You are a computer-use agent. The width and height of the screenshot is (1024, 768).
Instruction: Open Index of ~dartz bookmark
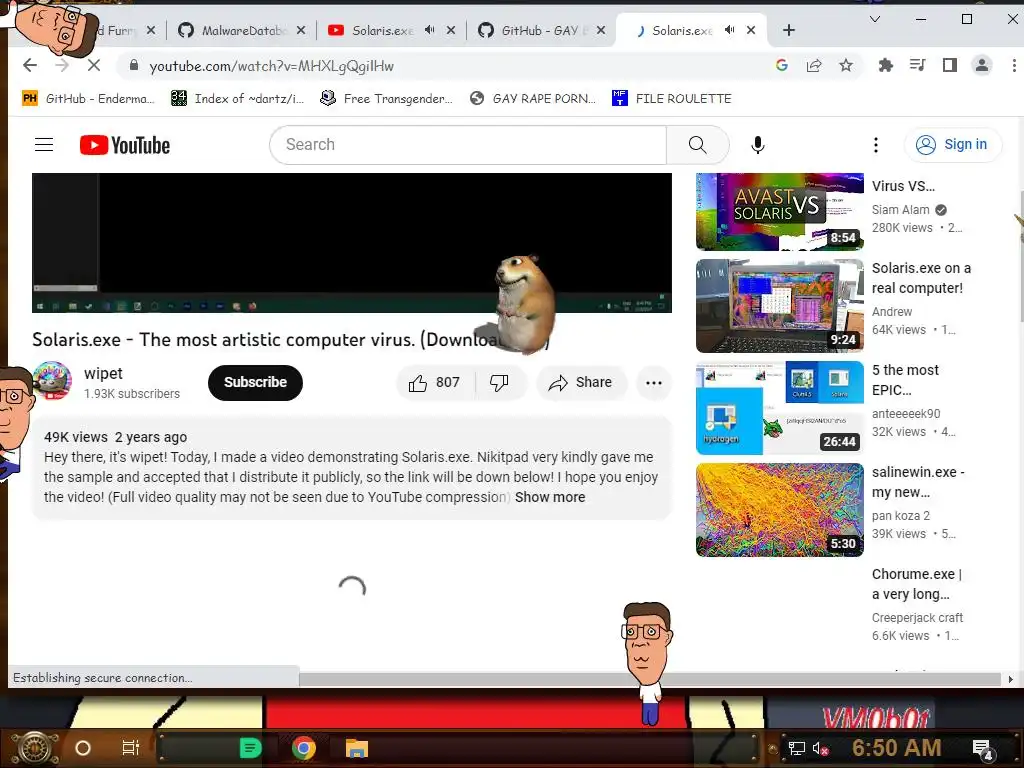(x=238, y=99)
